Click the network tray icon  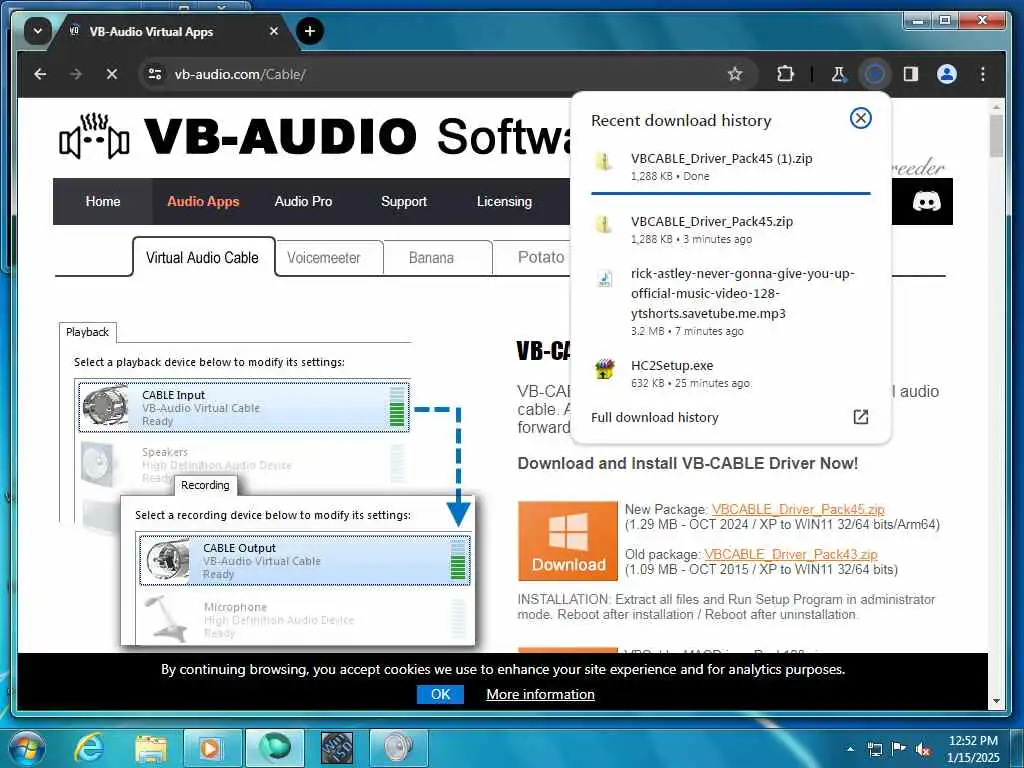[874, 749]
